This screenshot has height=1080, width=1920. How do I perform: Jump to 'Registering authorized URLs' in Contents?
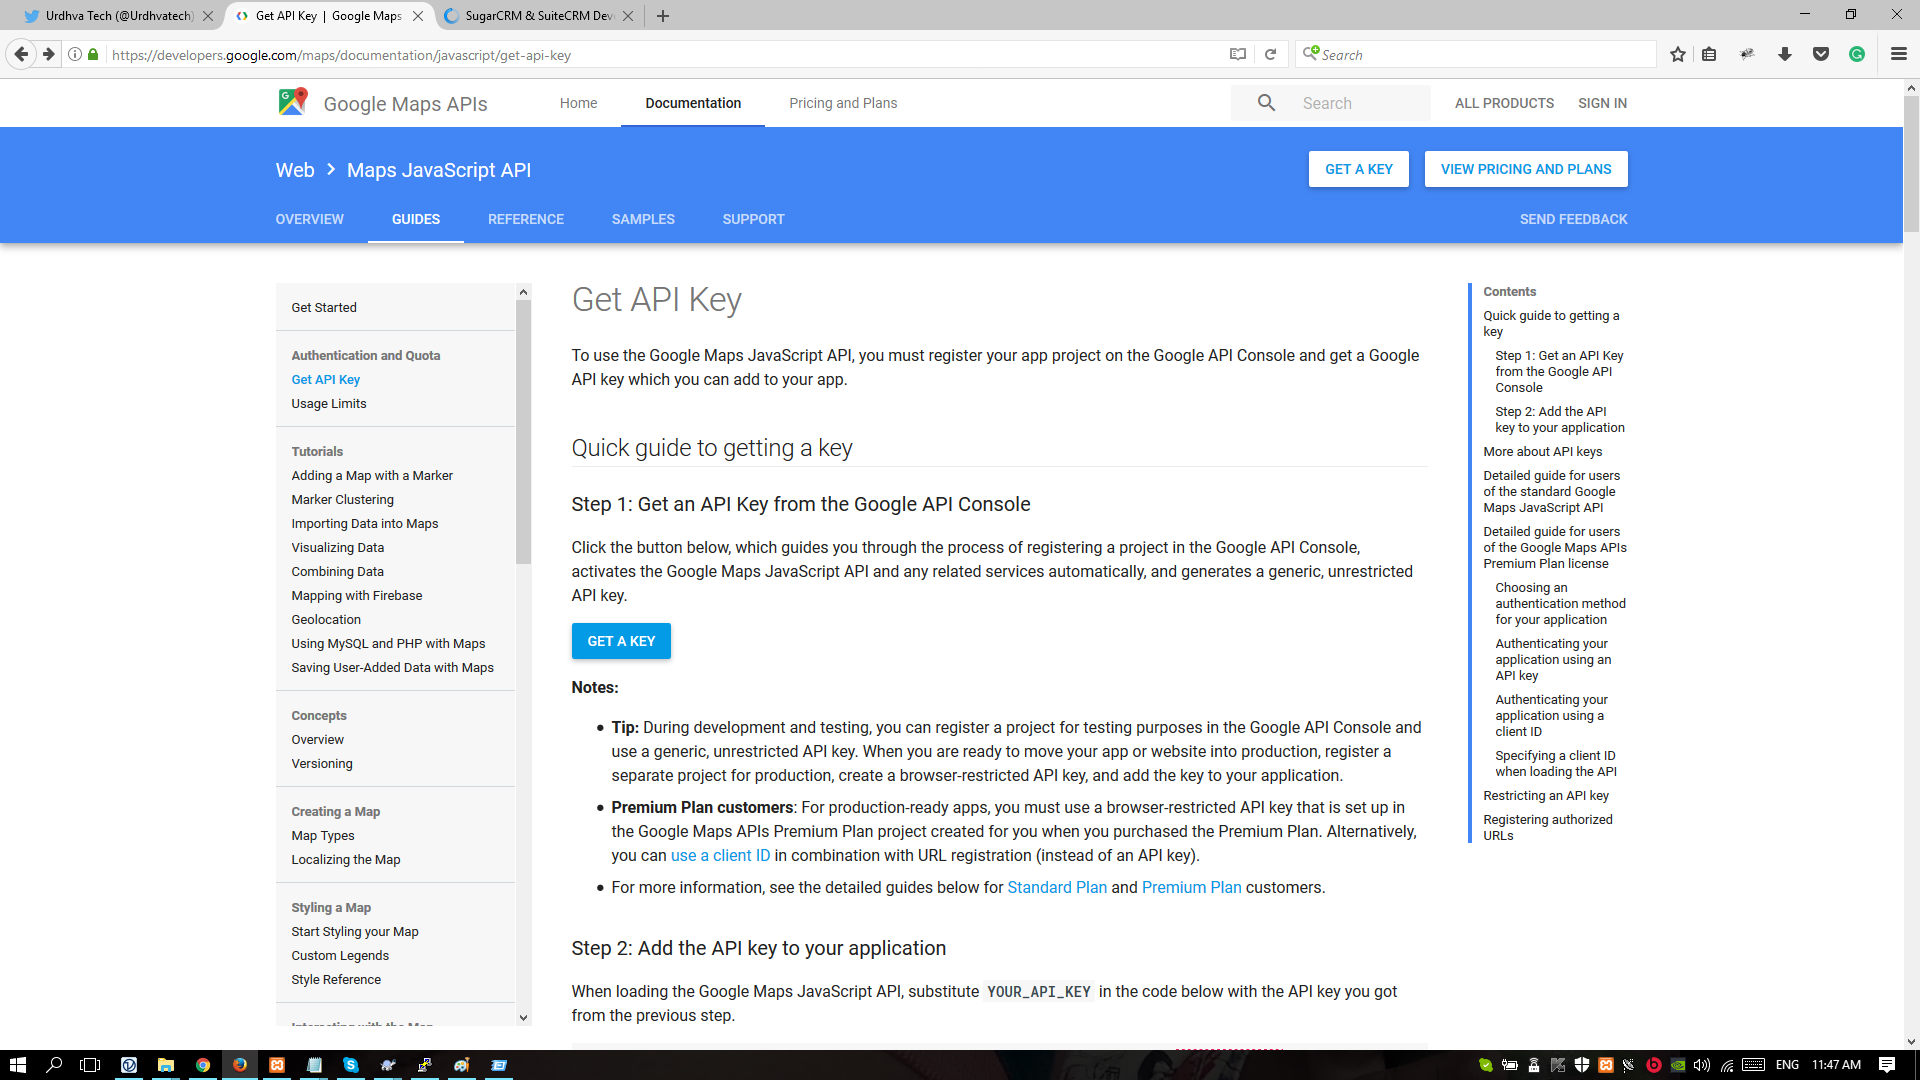1548,827
